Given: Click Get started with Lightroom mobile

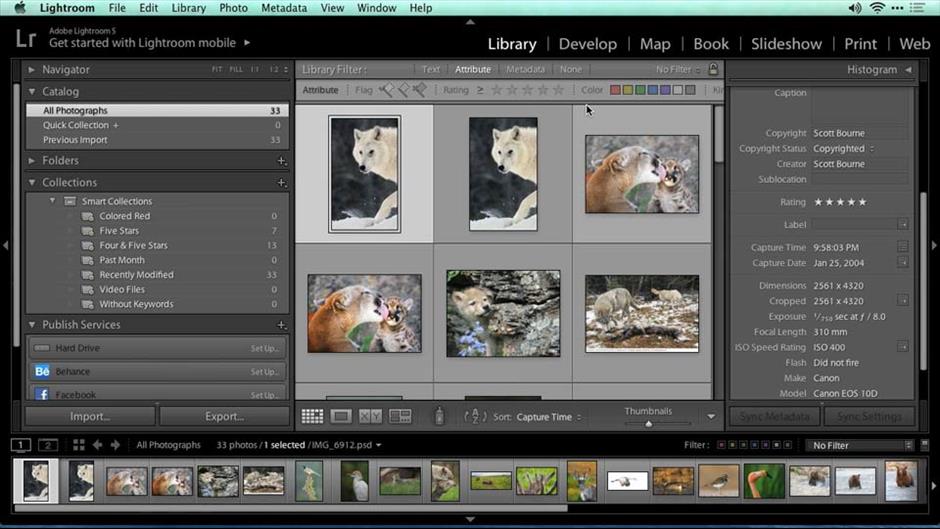Looking at the screenshot, I should (142, 43).
